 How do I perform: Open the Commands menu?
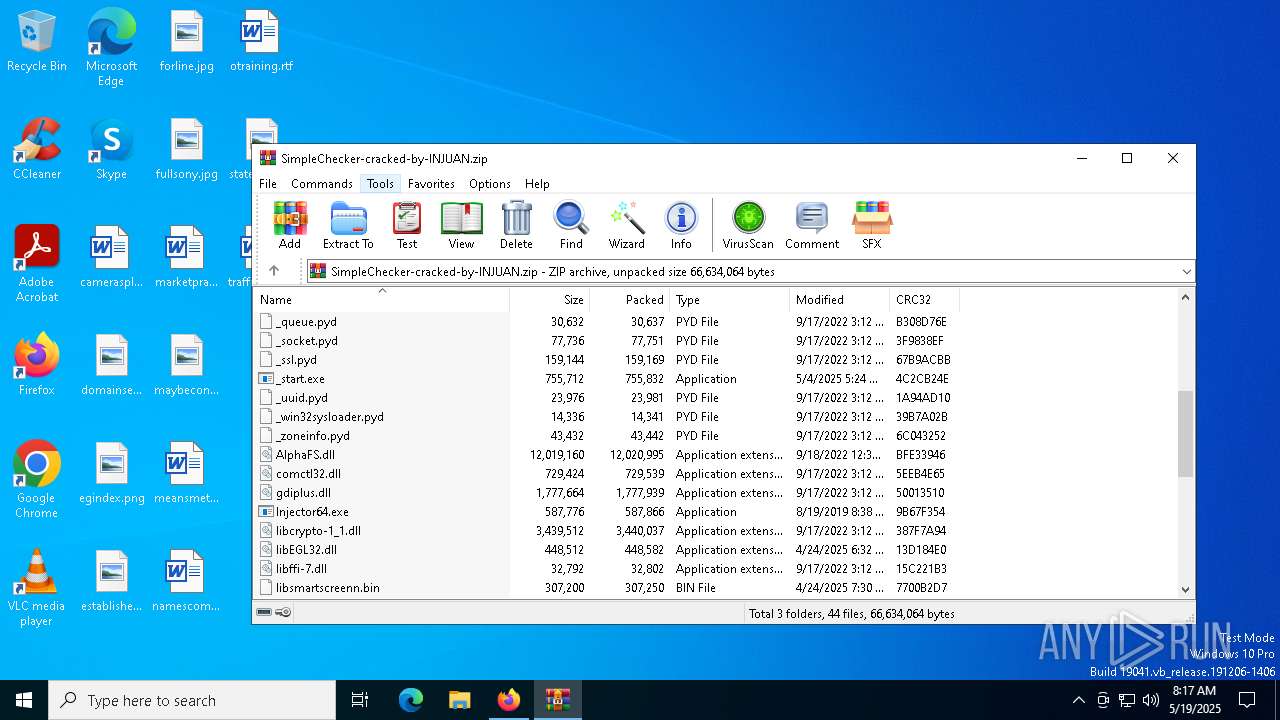pos(322,184)
